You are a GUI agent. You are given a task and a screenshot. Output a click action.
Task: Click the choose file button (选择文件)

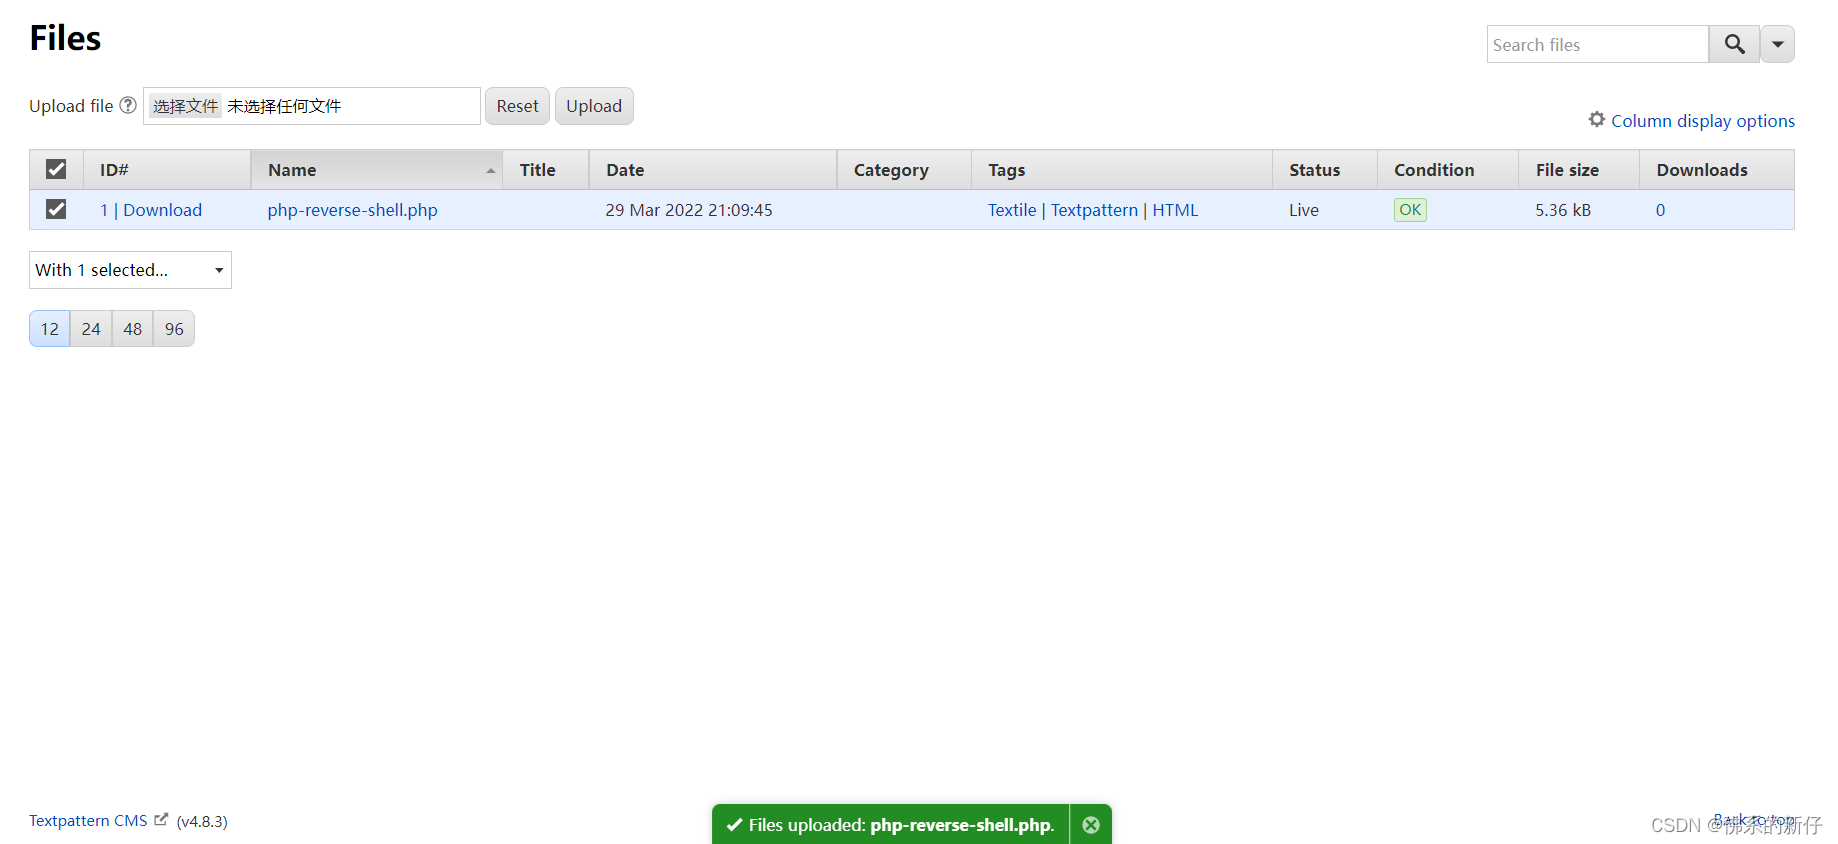[x=185, y=106]
